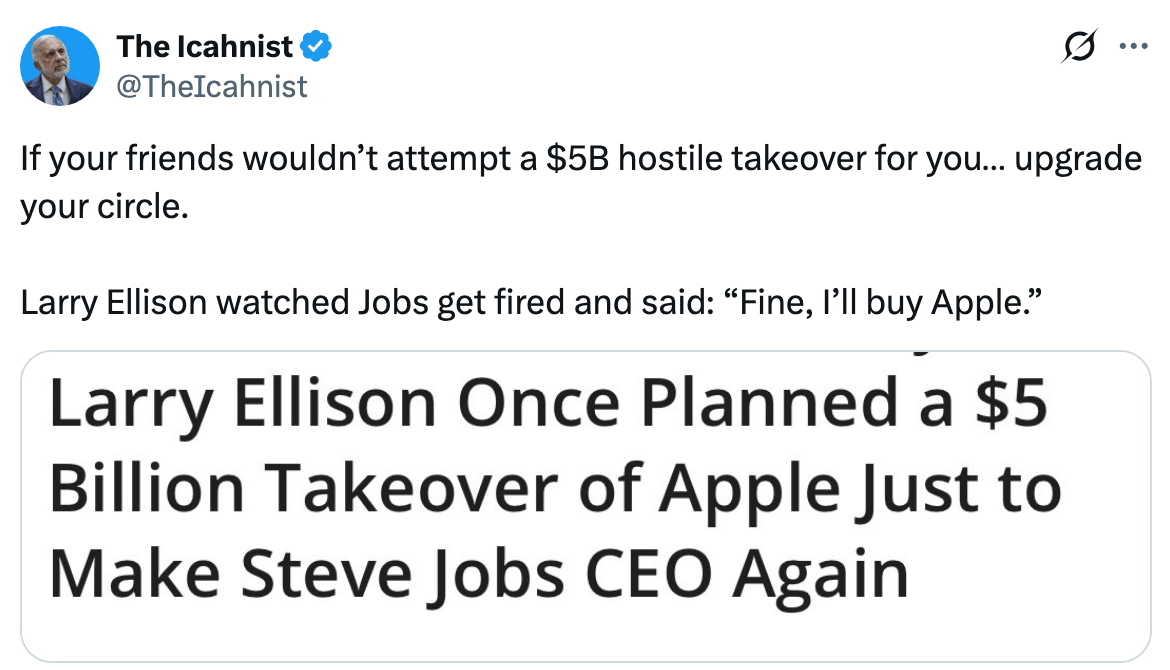Viewport: 1170px width, 670px height.
Task: Open the @TheIcahnist handle link
Action: 212,87
